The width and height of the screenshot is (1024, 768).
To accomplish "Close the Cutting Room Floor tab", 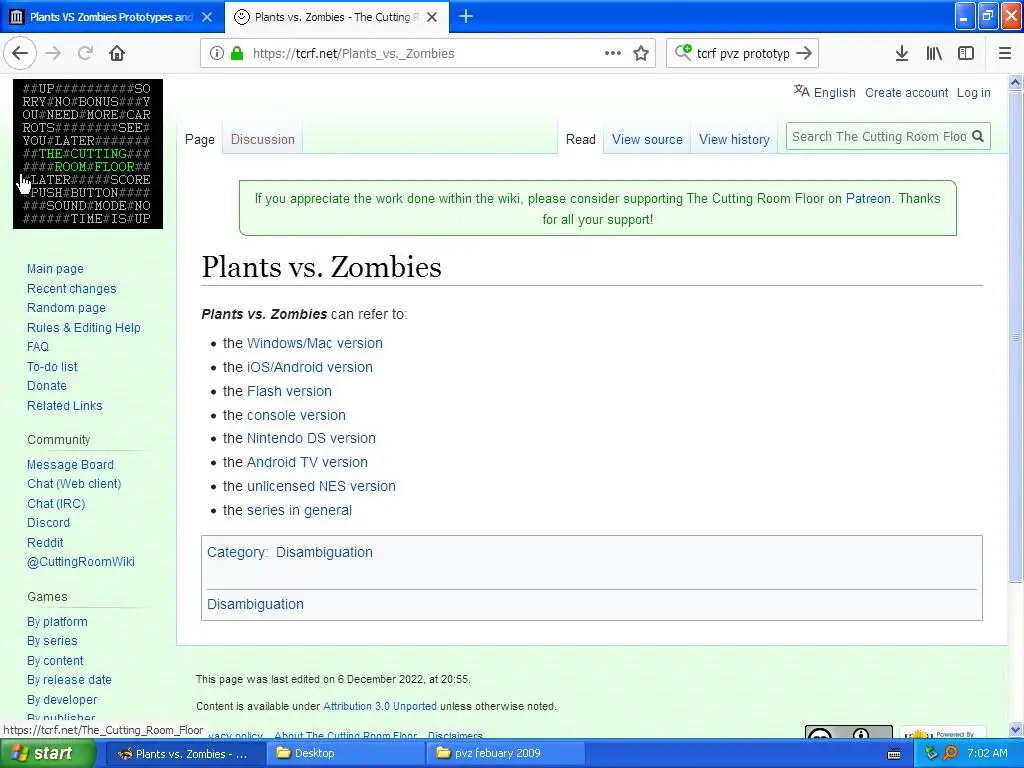I will click(x=432, y=17).
